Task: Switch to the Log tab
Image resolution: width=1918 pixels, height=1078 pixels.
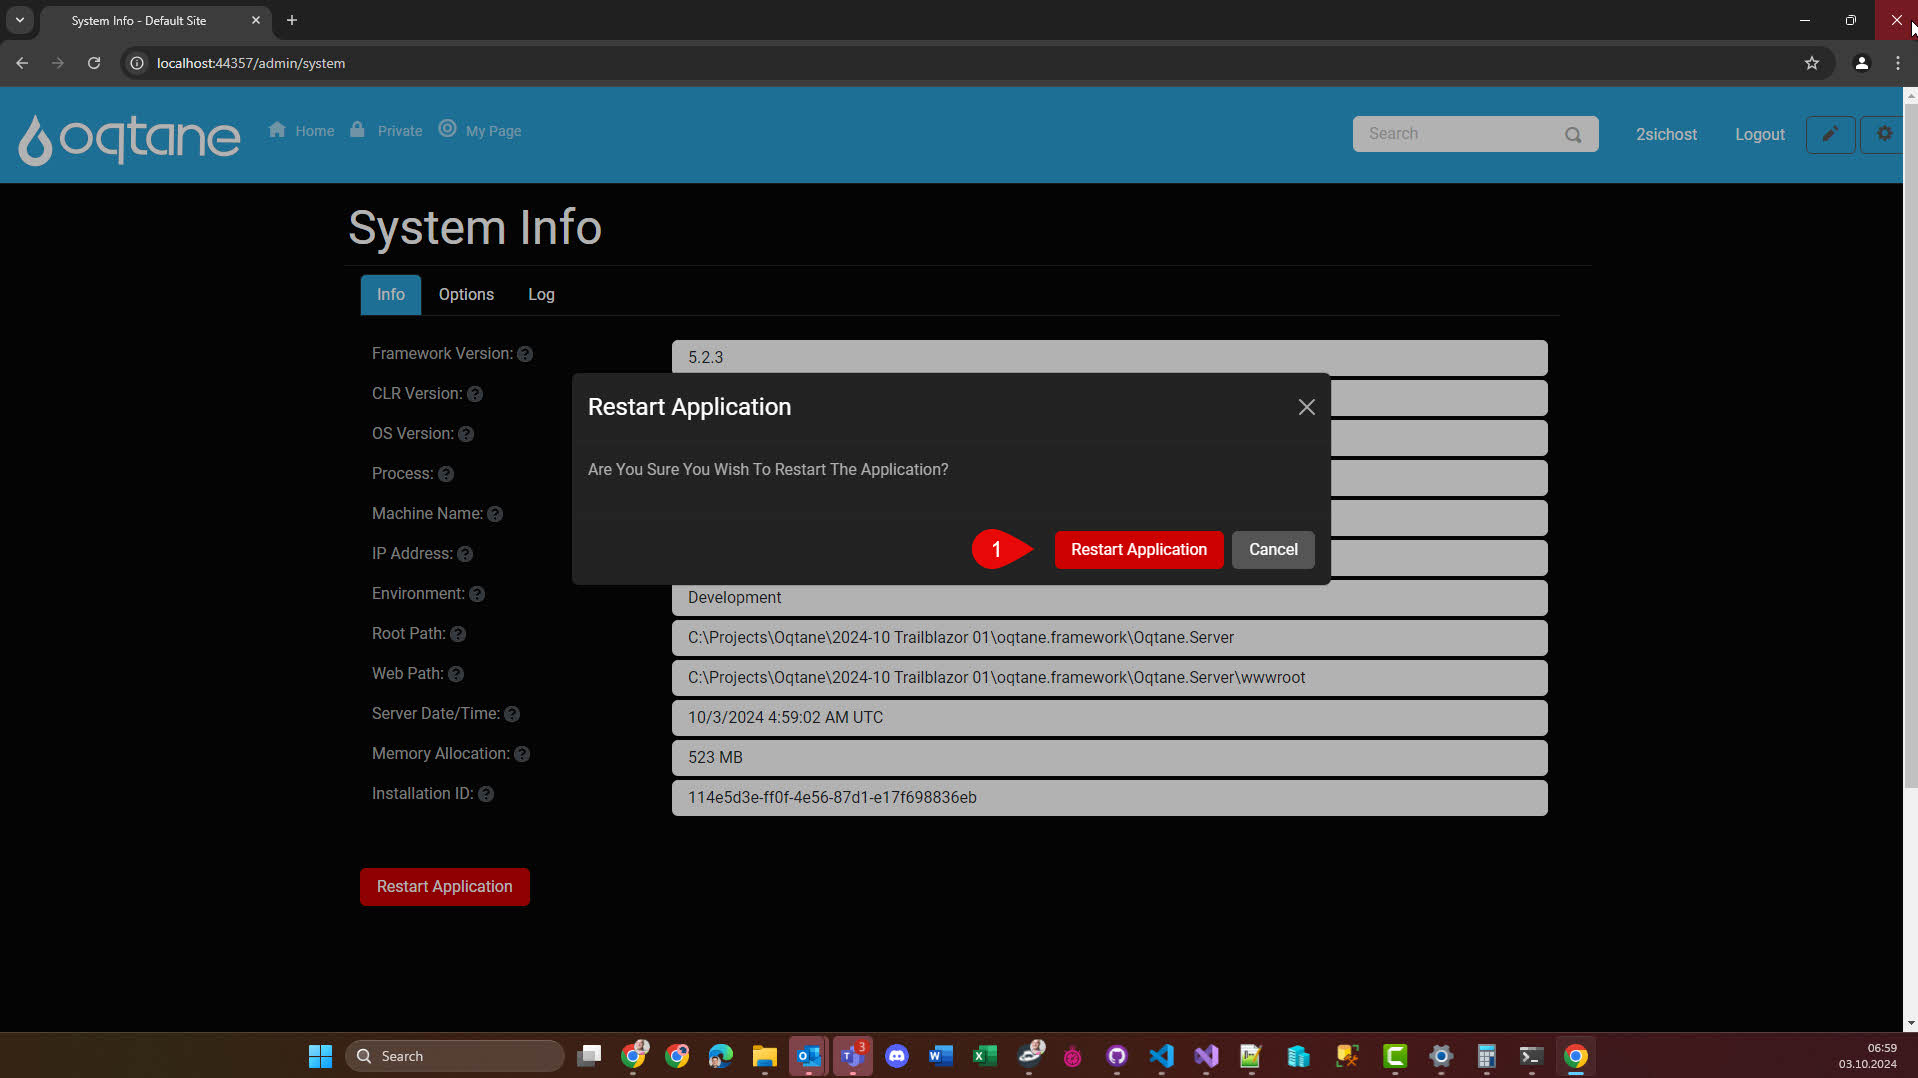Action: coord(541,295)
